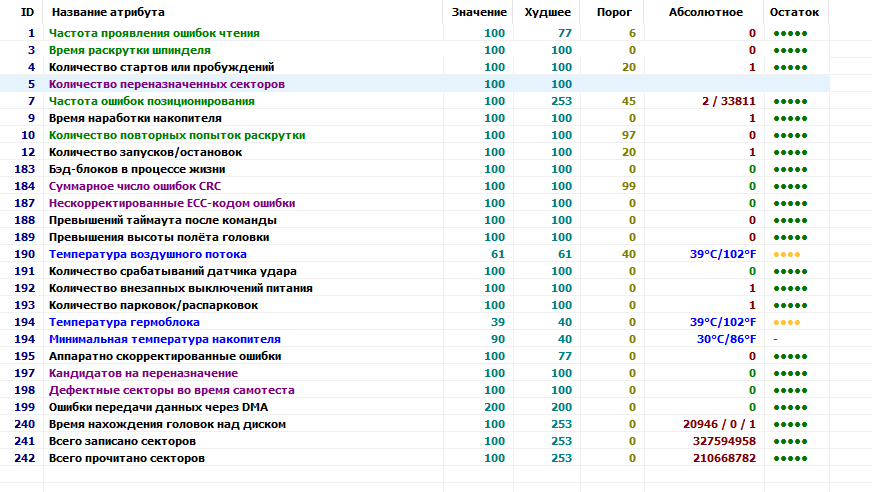Select 'Частота ошибок позиционирования' row
872x492 pixels.
point(414,101)
